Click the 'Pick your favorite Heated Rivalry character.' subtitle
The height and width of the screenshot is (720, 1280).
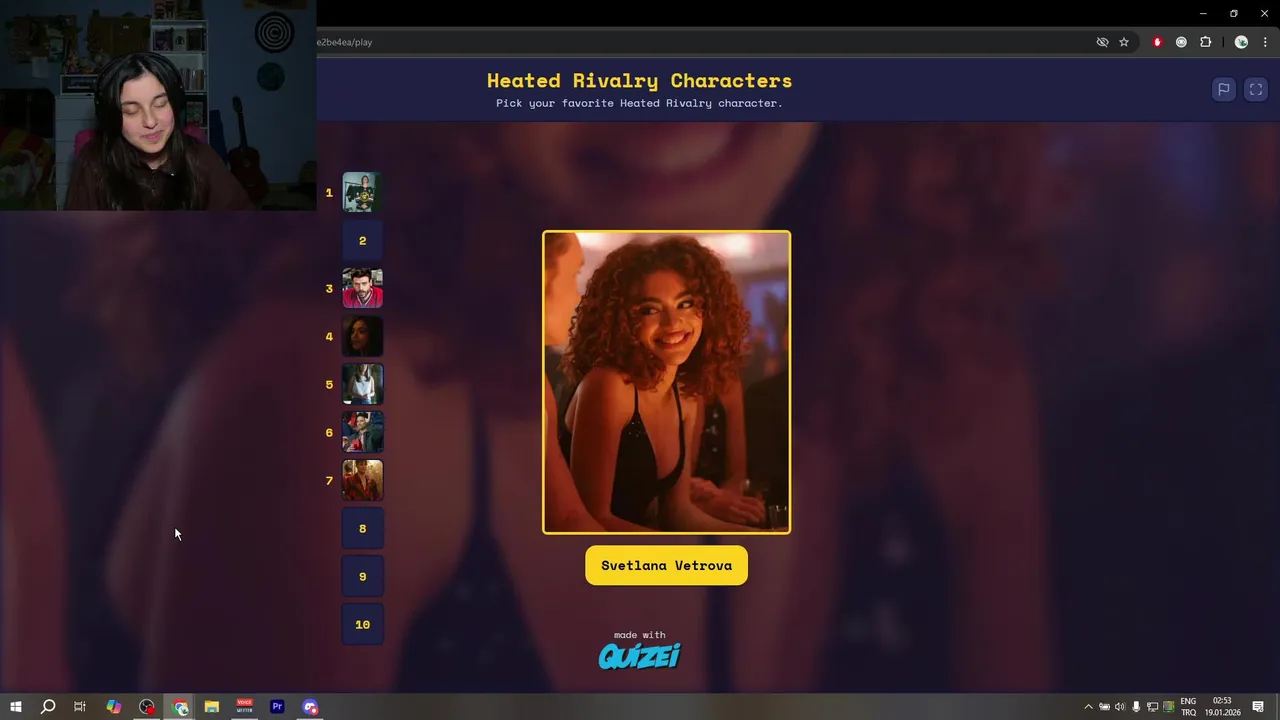(639, 103)
